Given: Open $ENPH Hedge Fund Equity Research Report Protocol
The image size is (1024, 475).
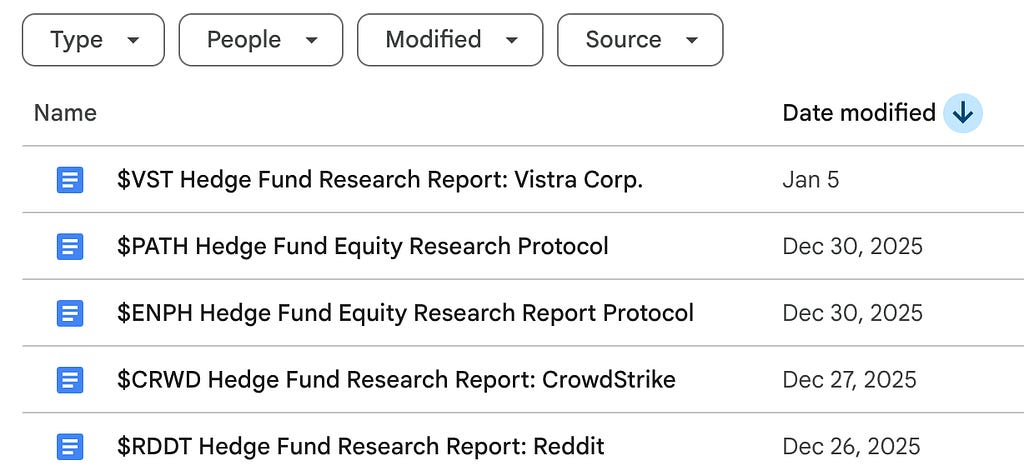Looking at the screenshot, I should coord(405,313).
